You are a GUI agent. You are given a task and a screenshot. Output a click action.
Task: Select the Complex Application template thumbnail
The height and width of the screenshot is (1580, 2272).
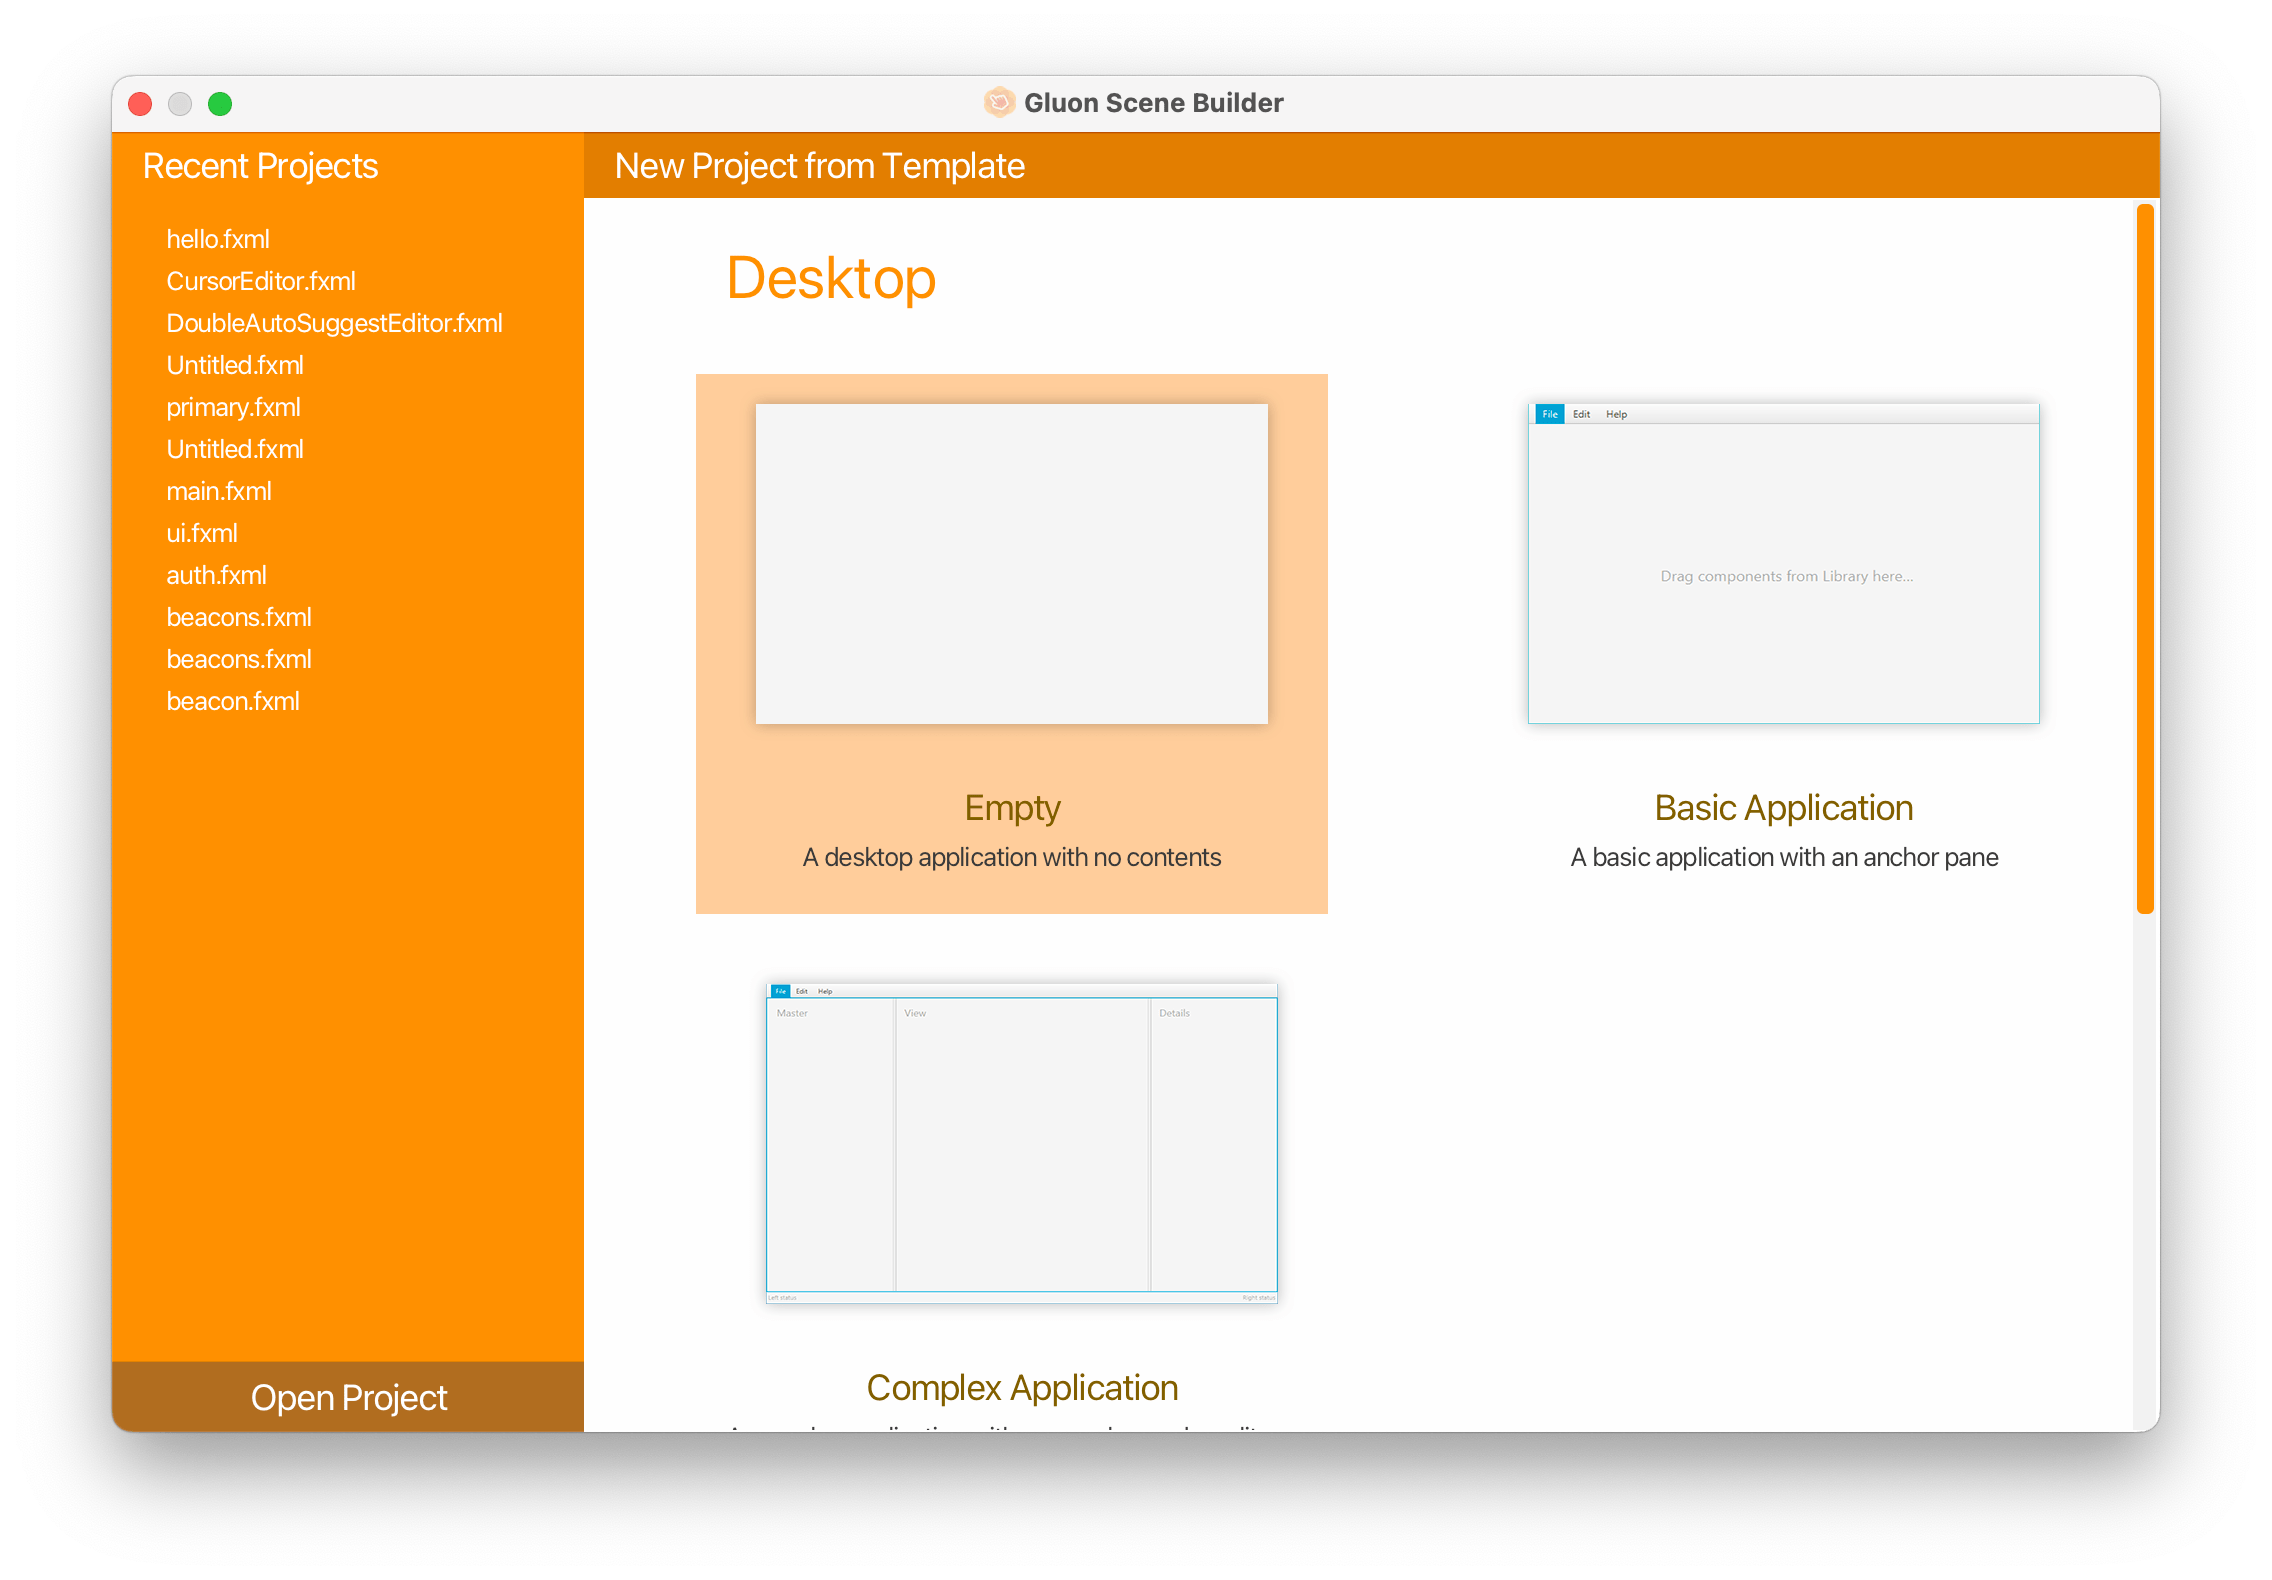click(x=1022, y=1143)
